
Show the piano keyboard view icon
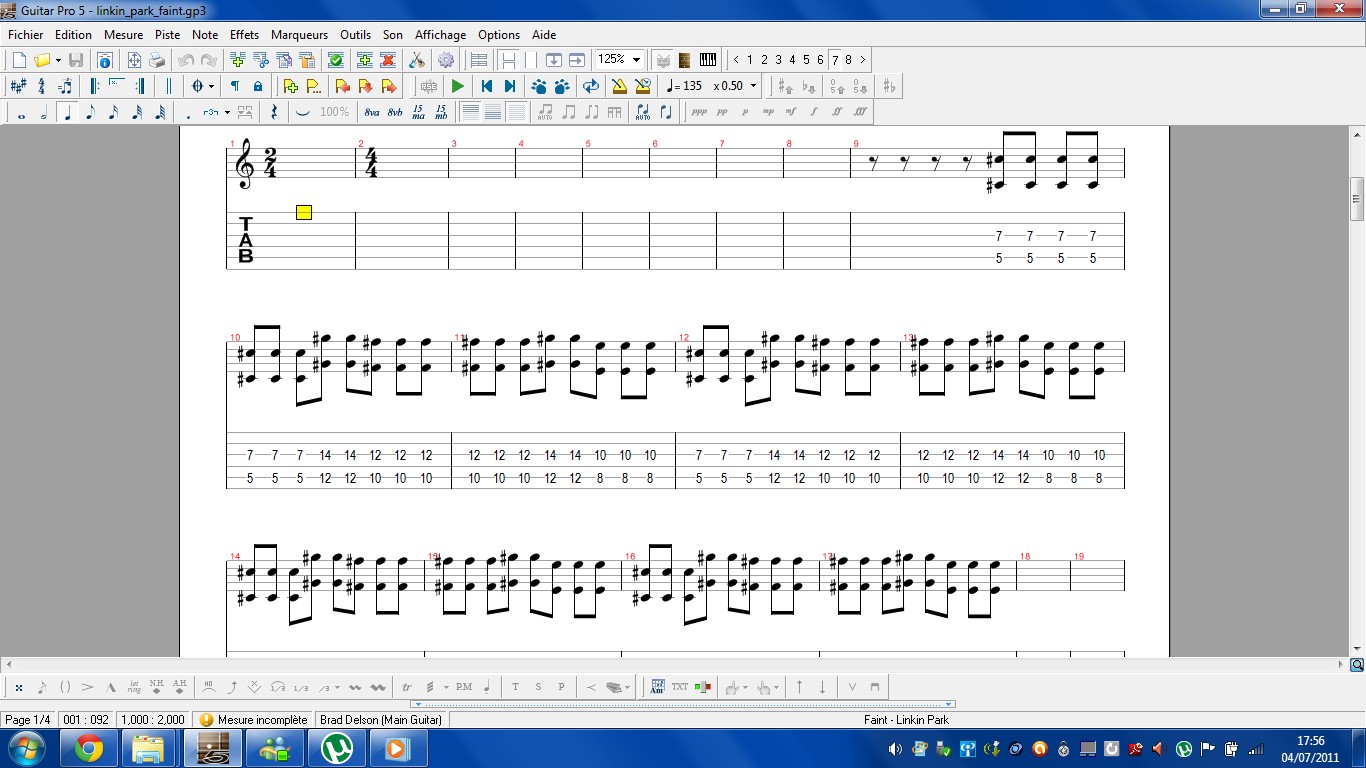708,60
